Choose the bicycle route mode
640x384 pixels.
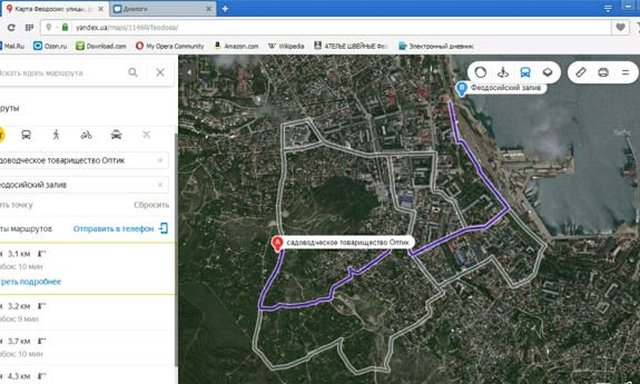pos(86,134)
